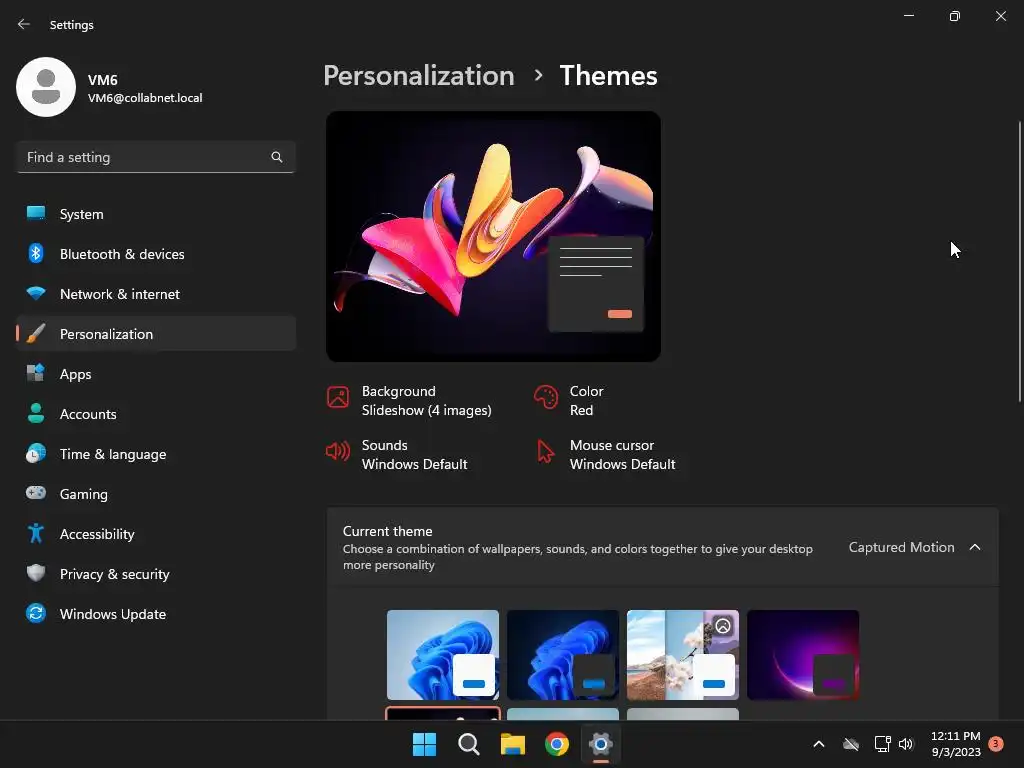Click the System monitor icon in the sidebar

pyautogui.click(x=36, y=214)
